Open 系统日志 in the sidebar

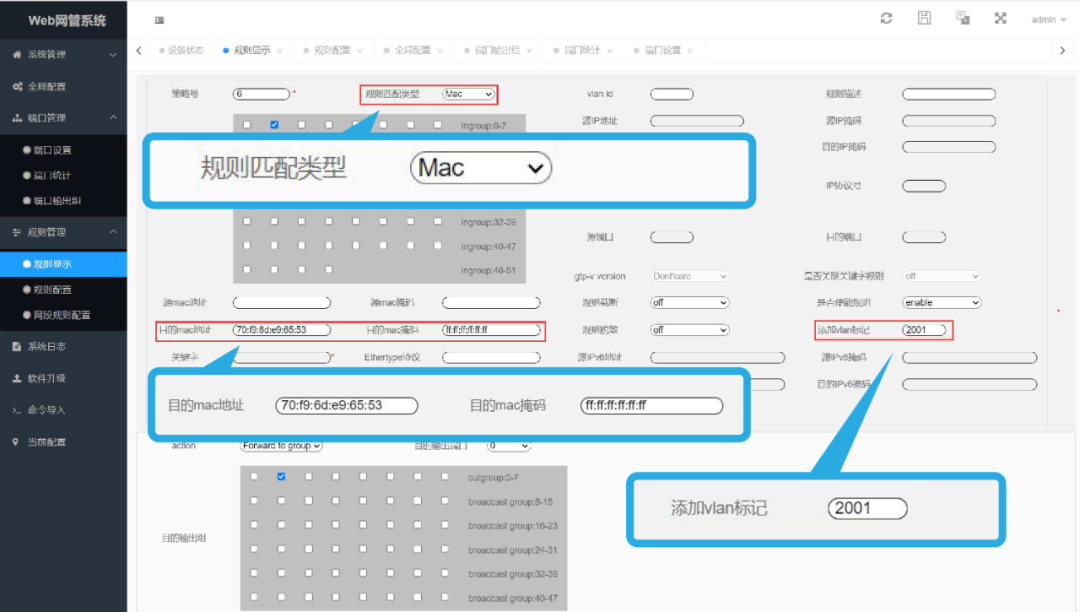(x=44, y=347)
